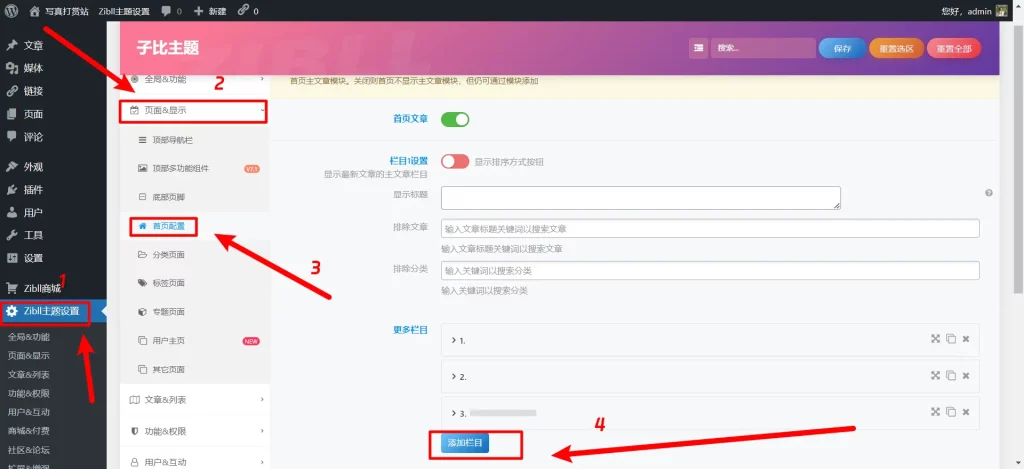Expand 文章&列表 section in the theme panel
The width and height of the screenshot is (1024, 469).
(x=195, y=400)
